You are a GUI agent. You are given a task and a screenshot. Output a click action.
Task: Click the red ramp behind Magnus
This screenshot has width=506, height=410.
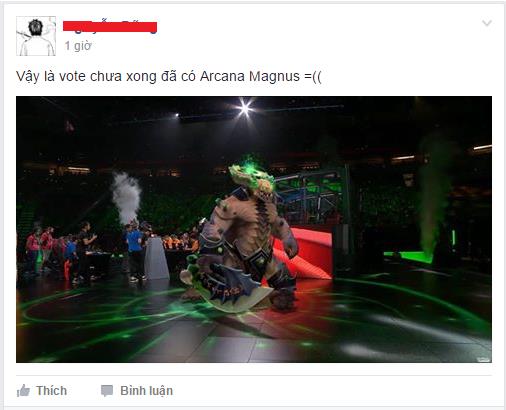pos(305,252)
